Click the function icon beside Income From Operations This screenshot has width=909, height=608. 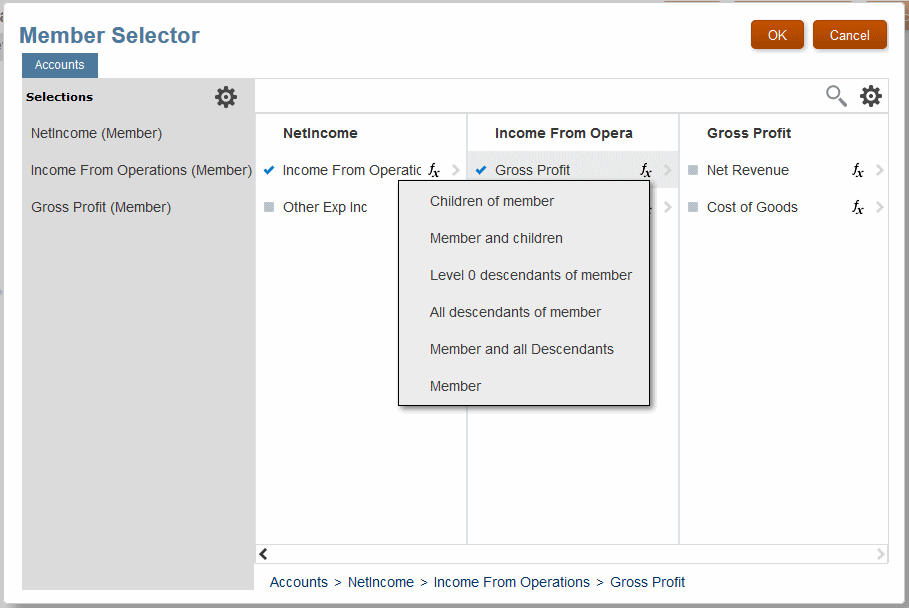point(434,171)
